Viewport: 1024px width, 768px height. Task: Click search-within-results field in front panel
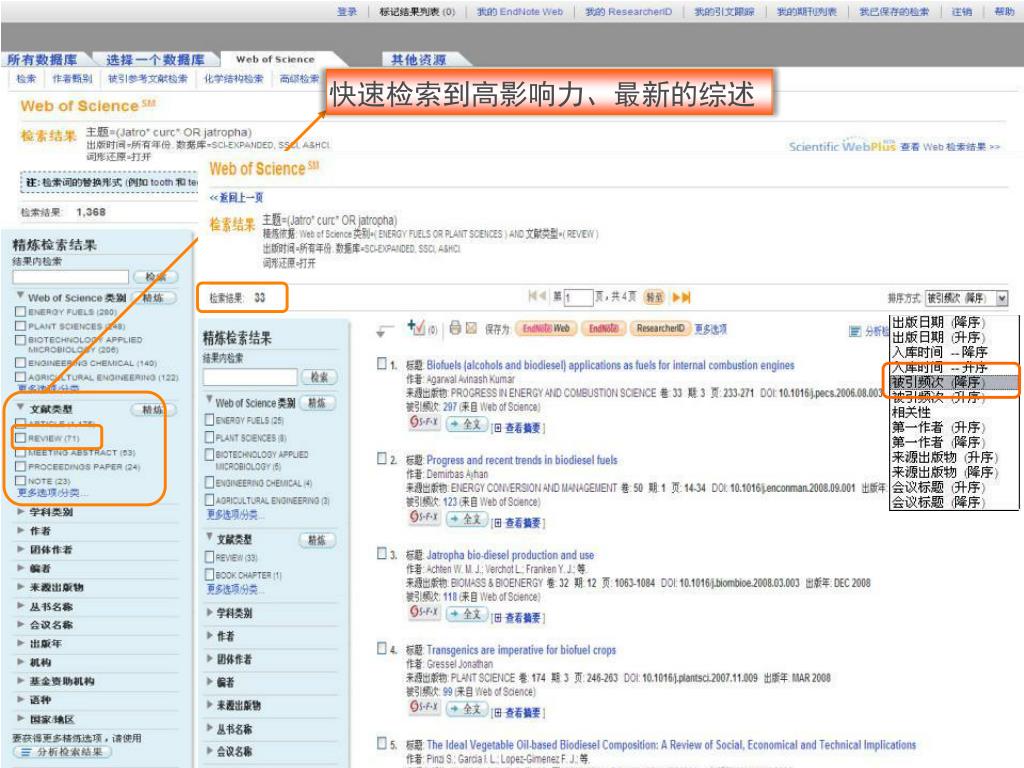click(250, 377)
